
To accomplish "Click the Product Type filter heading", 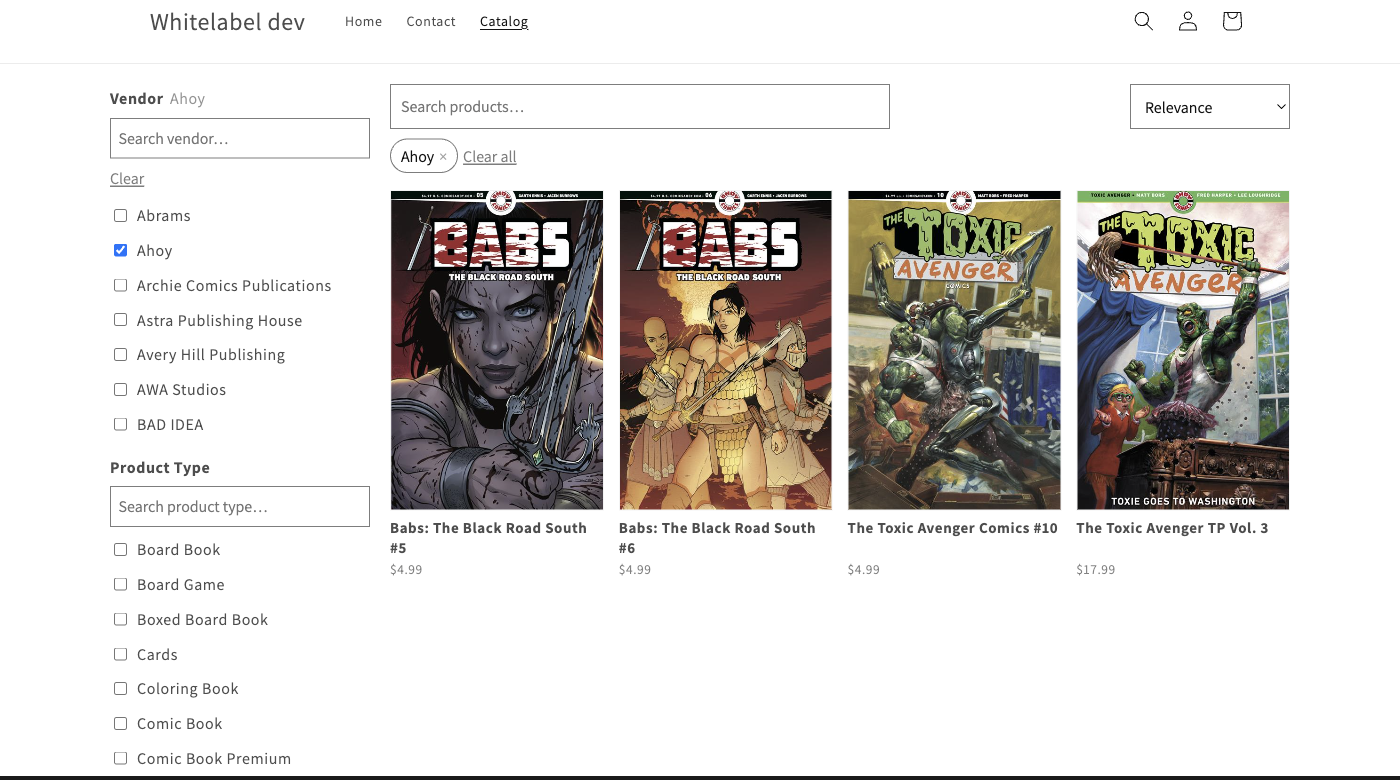I will [160, 468].
